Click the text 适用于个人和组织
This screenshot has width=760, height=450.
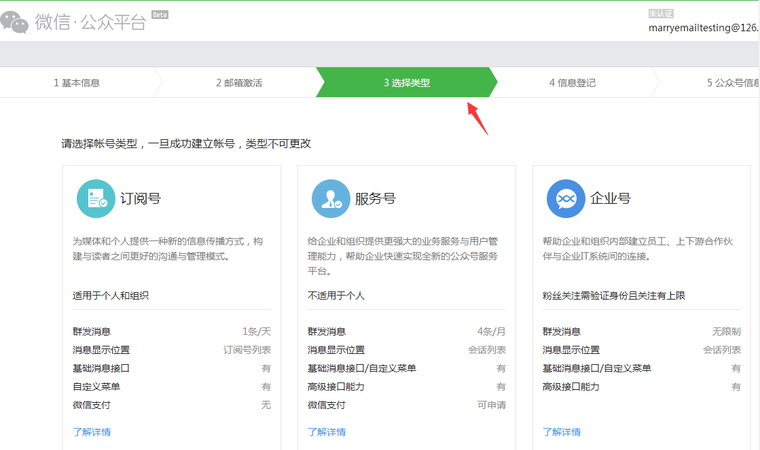[x=111, y=296]
